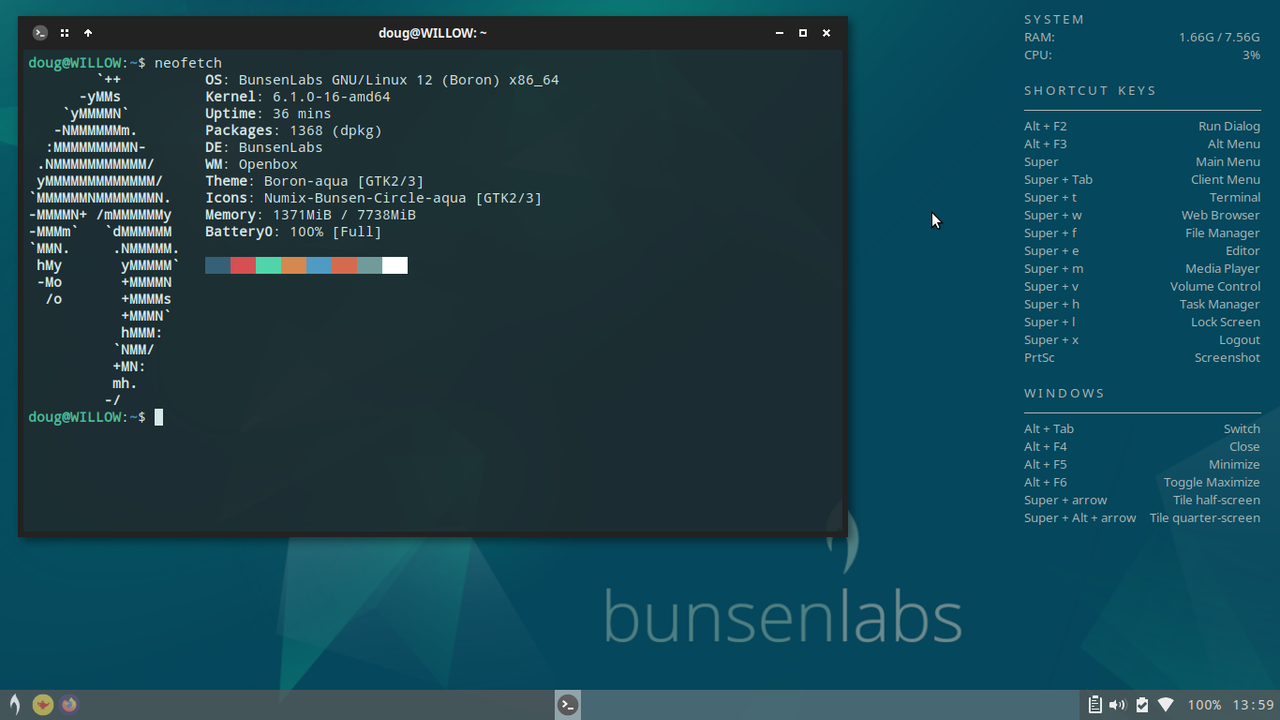Click the terminal prompt at the cursor
The height and width of the screenshot is (720, 1280).
(158, 417)
